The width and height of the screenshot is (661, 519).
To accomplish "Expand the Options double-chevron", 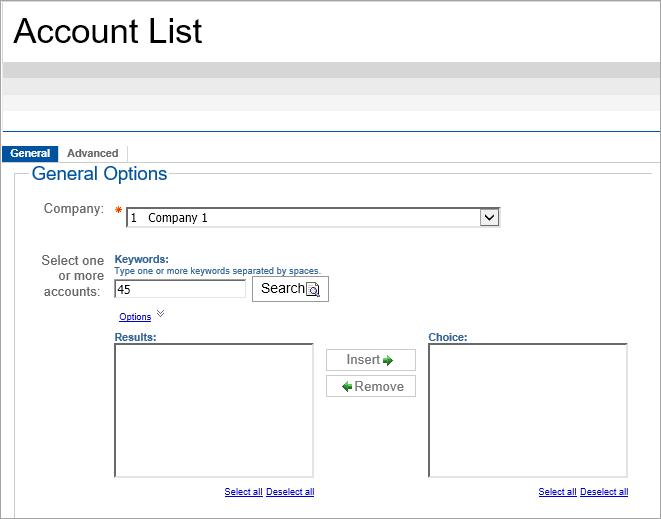I will [x=161, y=314].
